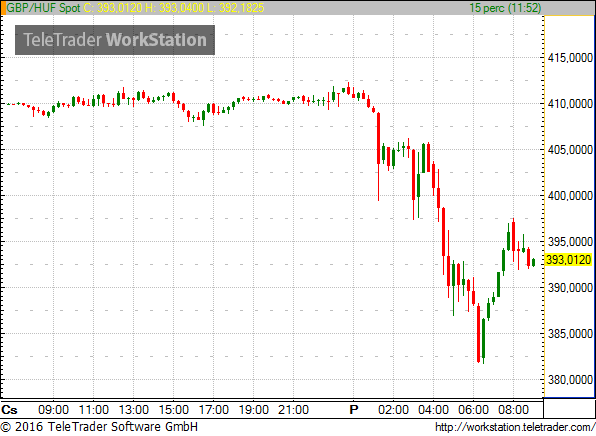Screen dimensions: 596x436
Task: Click the TeleTrader WorkStation watermark logo
Action: pyautogui.click(x=115, y=40)
